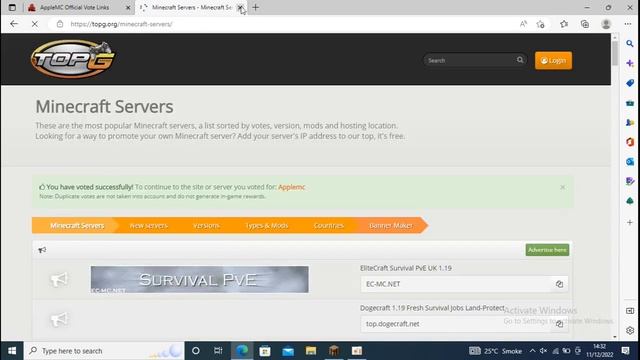The width and height of the screenshot is (640, 360).
Task: Open the notification center icon
Action: (x=626, y=351)
